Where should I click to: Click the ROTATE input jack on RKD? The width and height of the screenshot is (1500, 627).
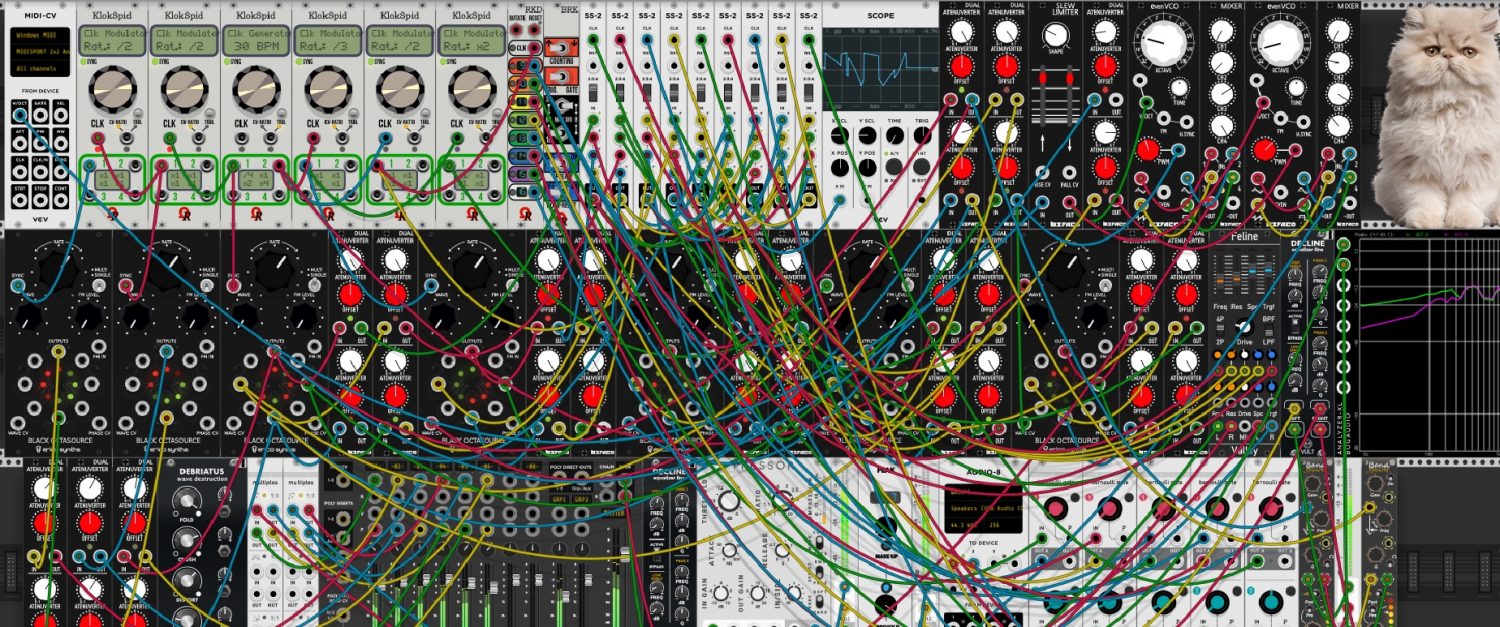pos(515,29)
